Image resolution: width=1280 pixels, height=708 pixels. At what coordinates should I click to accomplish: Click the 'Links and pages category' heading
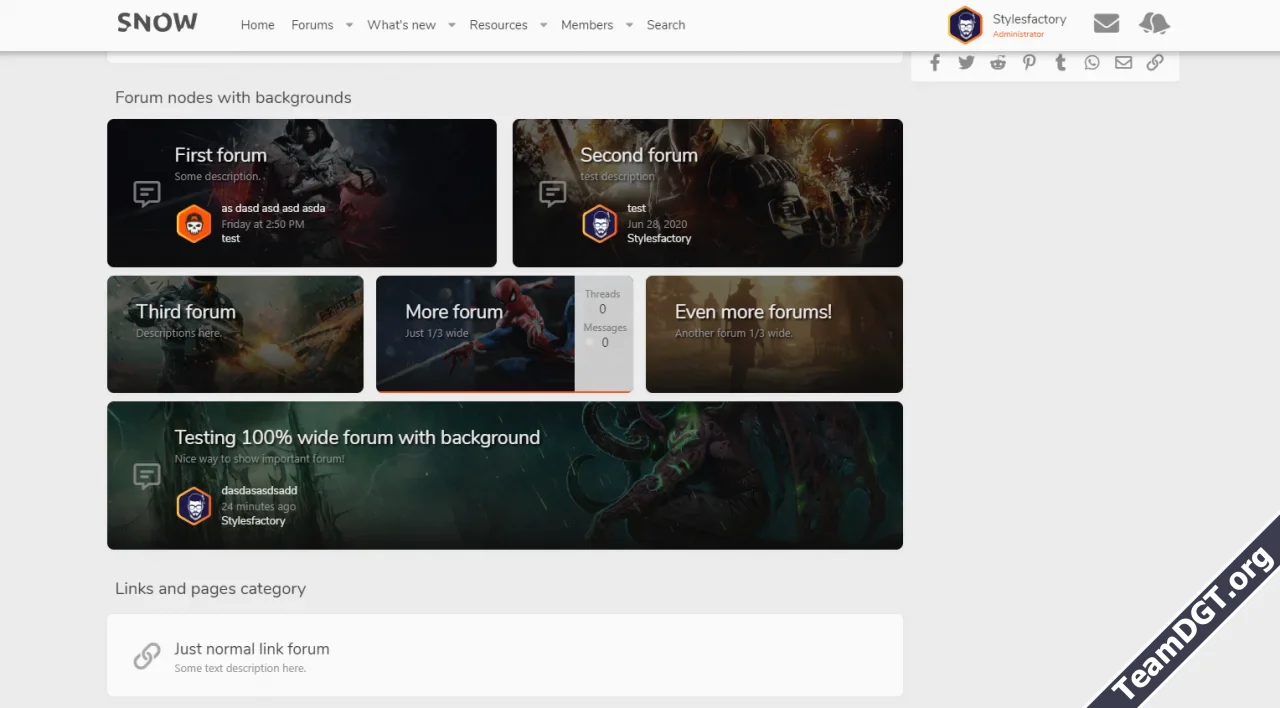point(210,588)
